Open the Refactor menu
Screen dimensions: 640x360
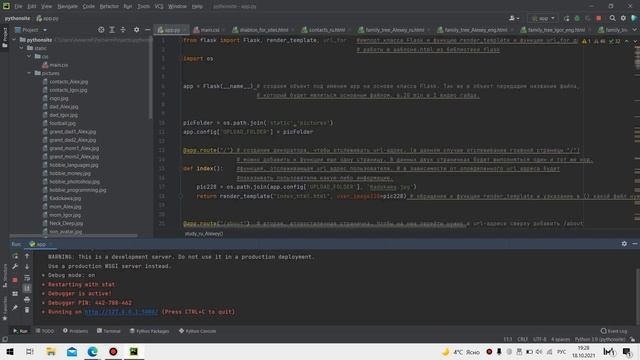click(109, 7)
